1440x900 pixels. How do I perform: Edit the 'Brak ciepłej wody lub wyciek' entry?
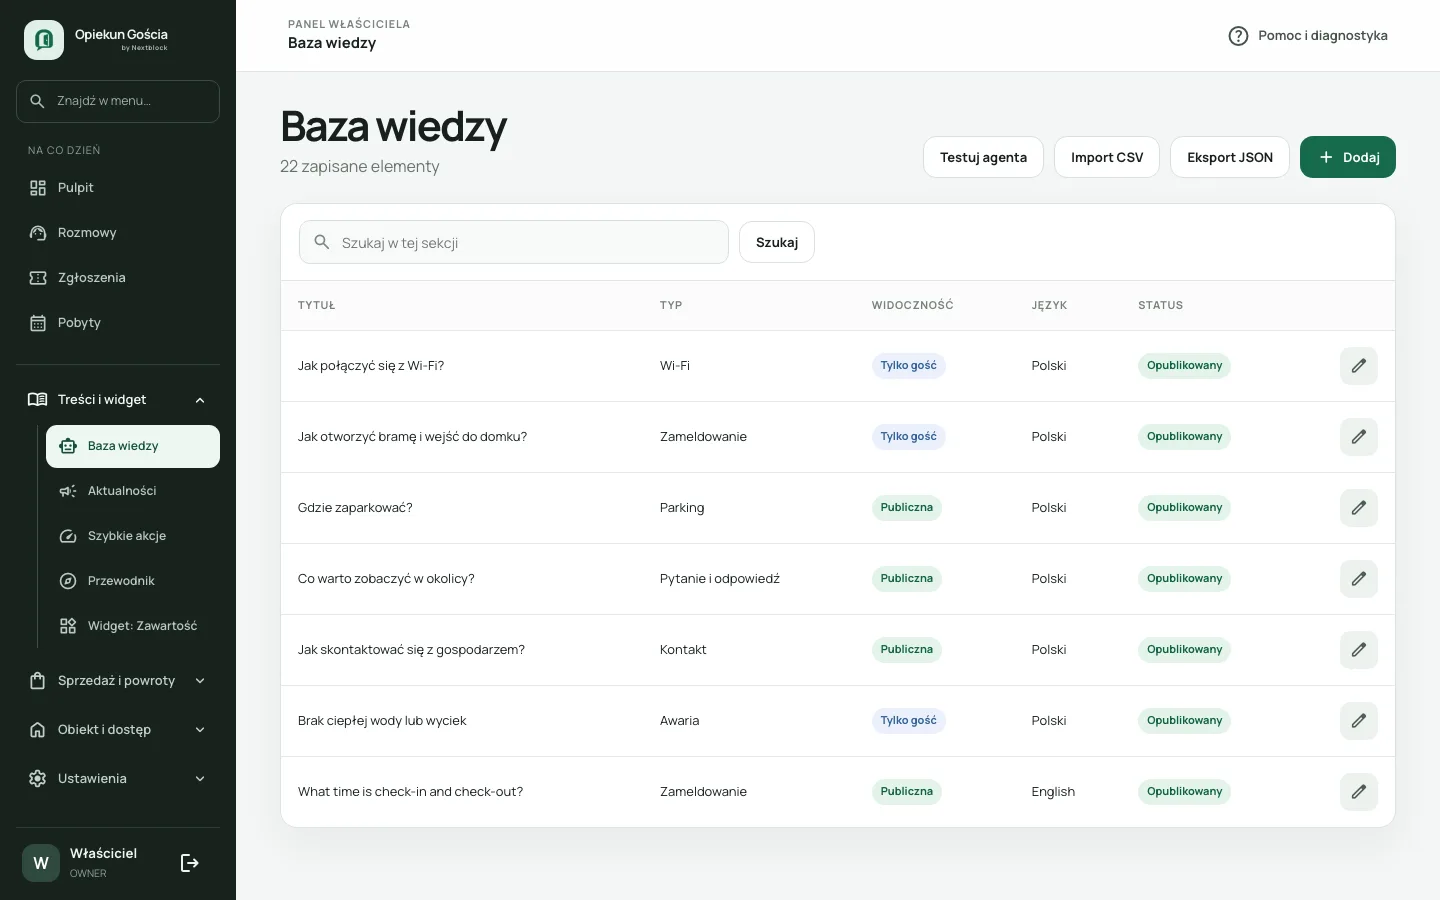click(x=1359, y=721)
